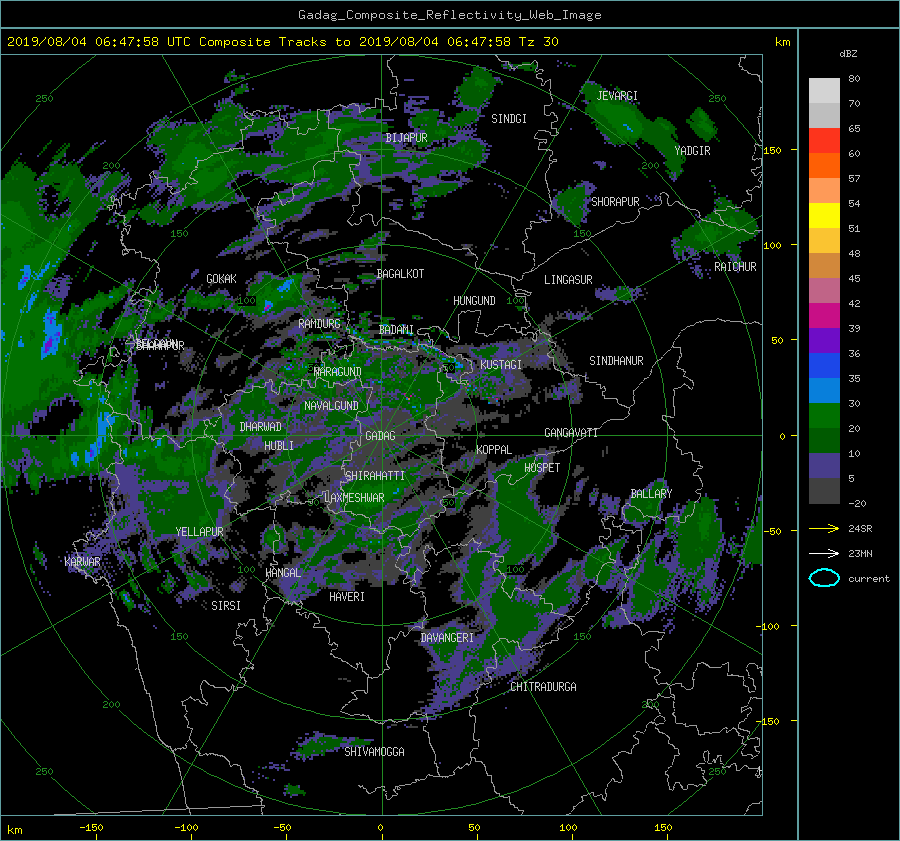The height and width of the screenshot is (841, 900).
Task: Click the SHIVAMOGGA place label
Action: 374,751
